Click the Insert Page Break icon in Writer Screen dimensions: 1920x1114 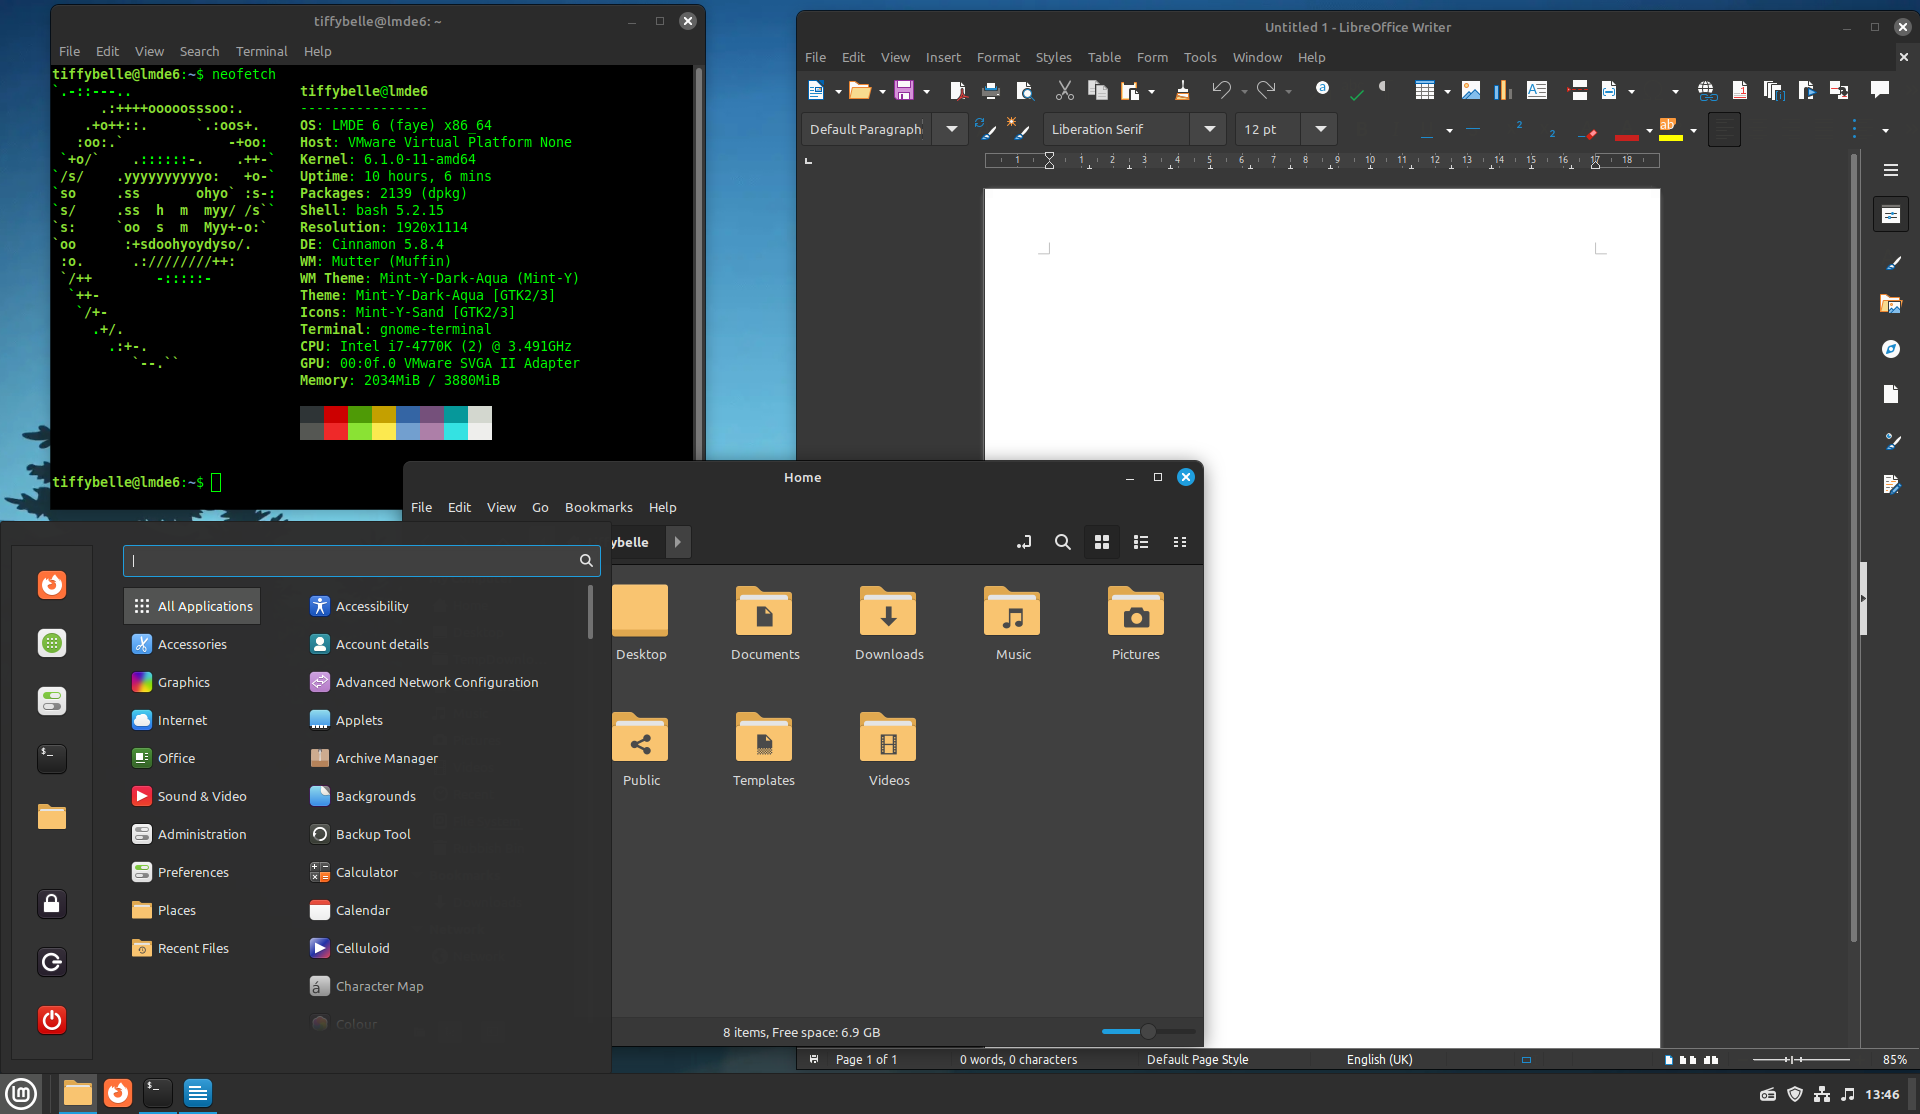pyautogui.click(x=1579, y=91)
